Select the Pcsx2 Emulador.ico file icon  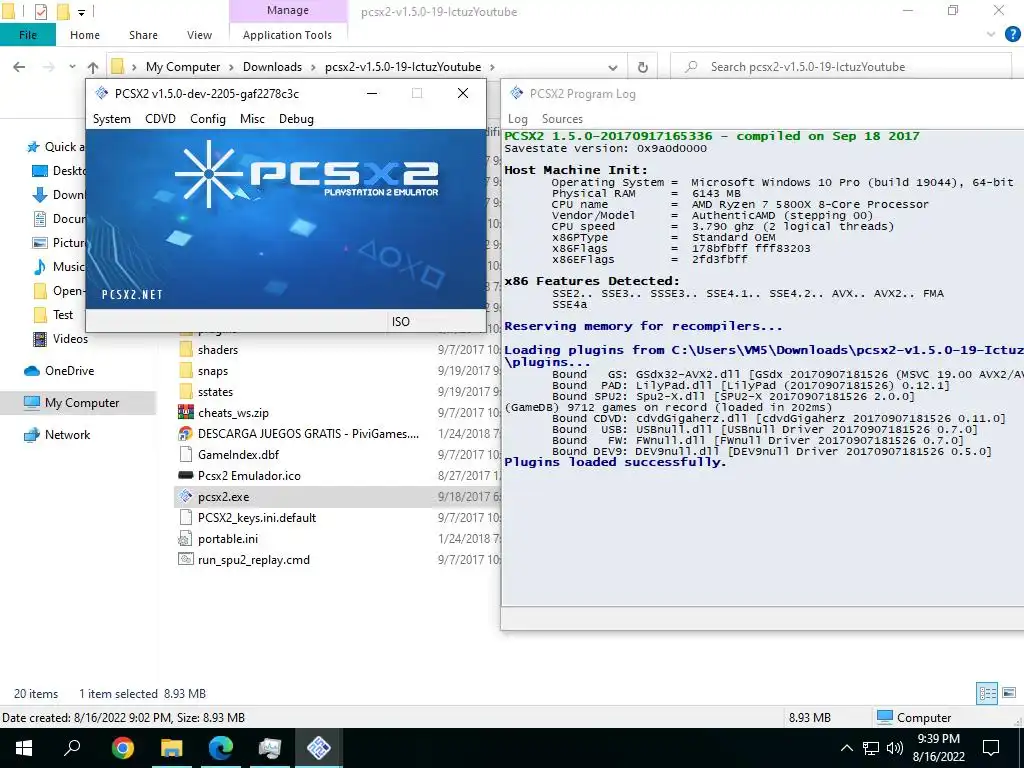click(185, 475)
